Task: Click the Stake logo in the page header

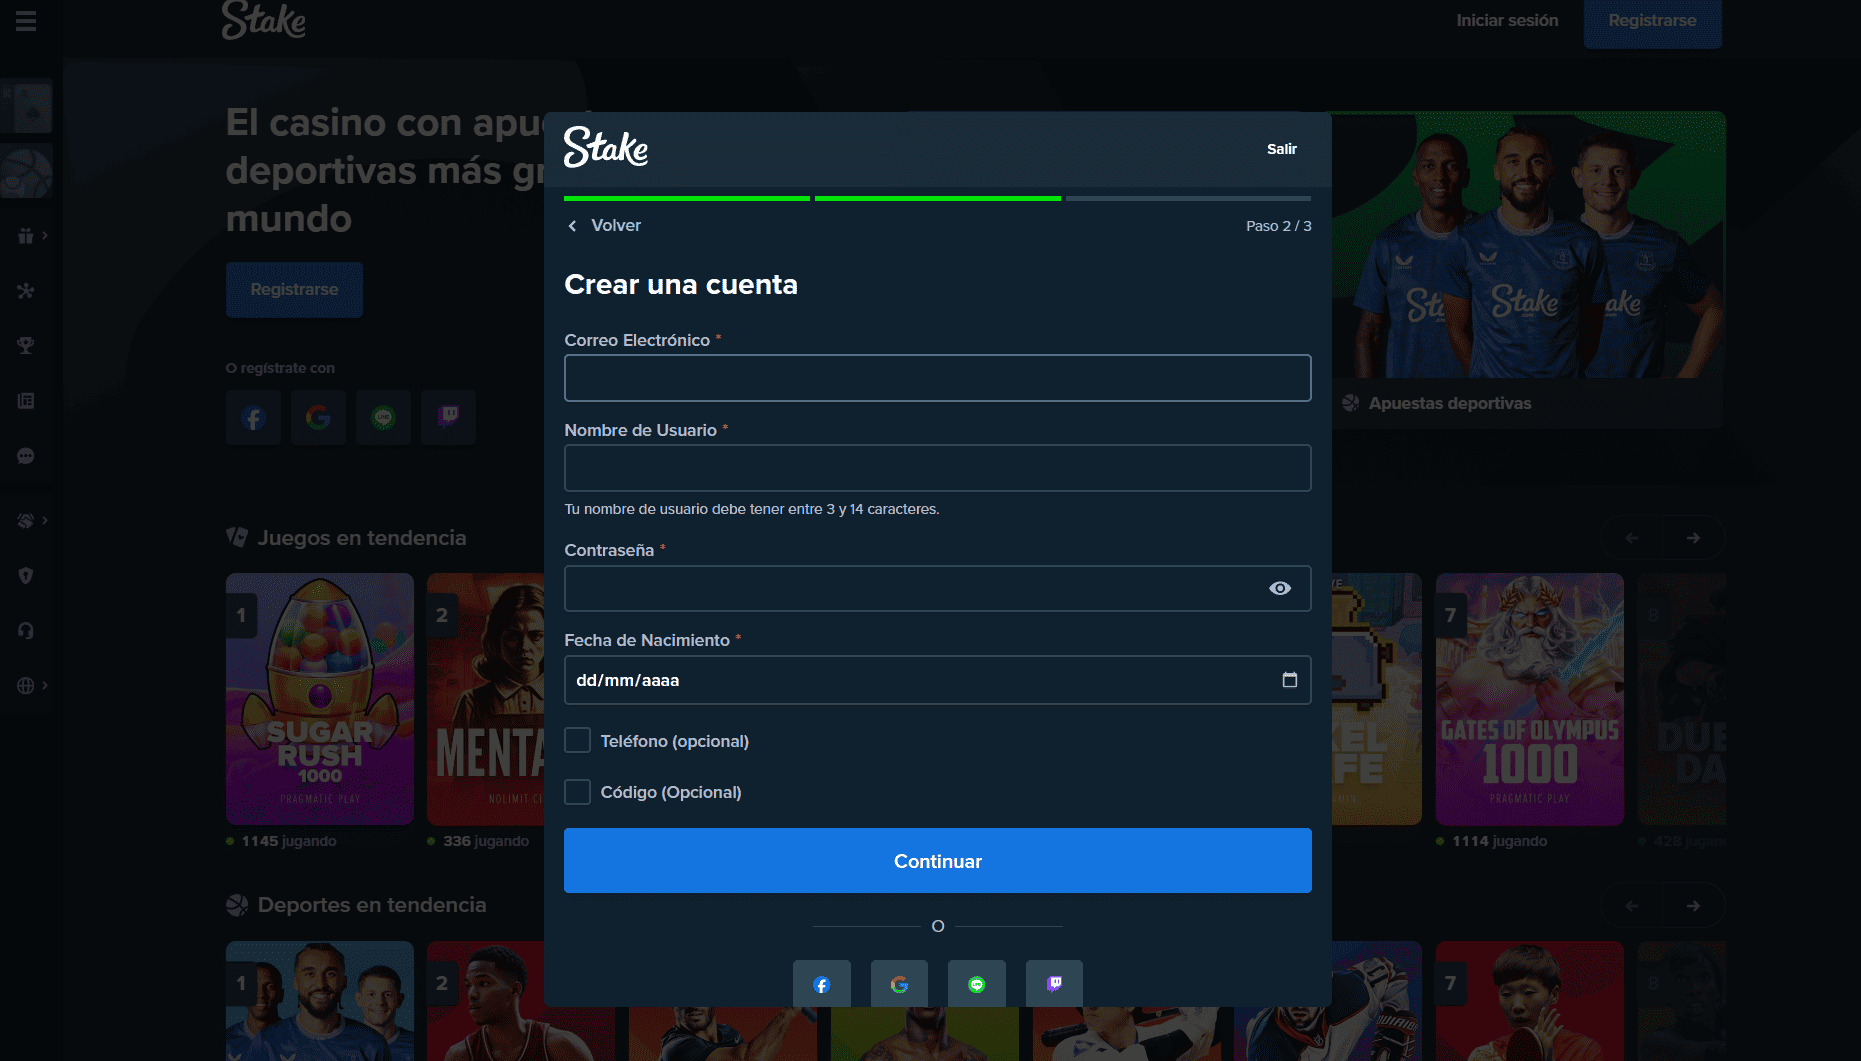Action: (x=264, y=20)
